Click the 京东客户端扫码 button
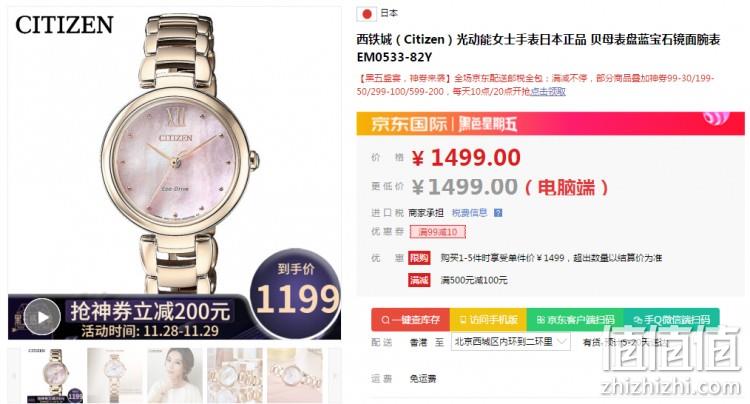 (x=575, y=320)
